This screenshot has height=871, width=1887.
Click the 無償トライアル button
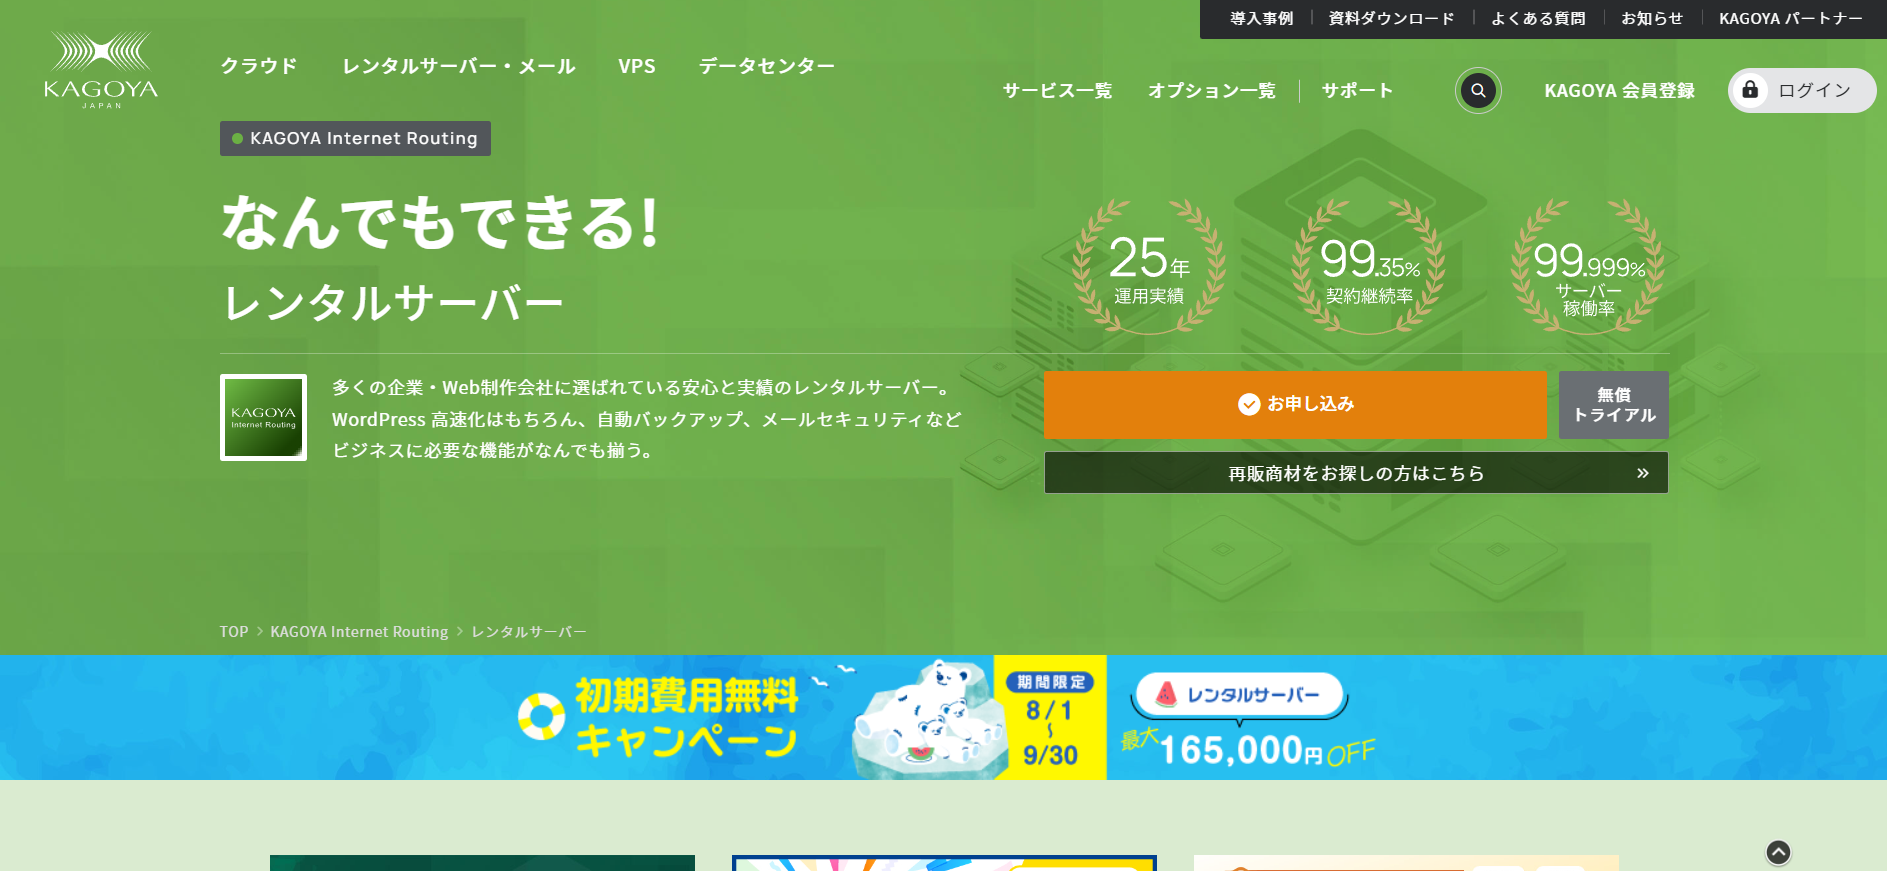[1614, 405]
